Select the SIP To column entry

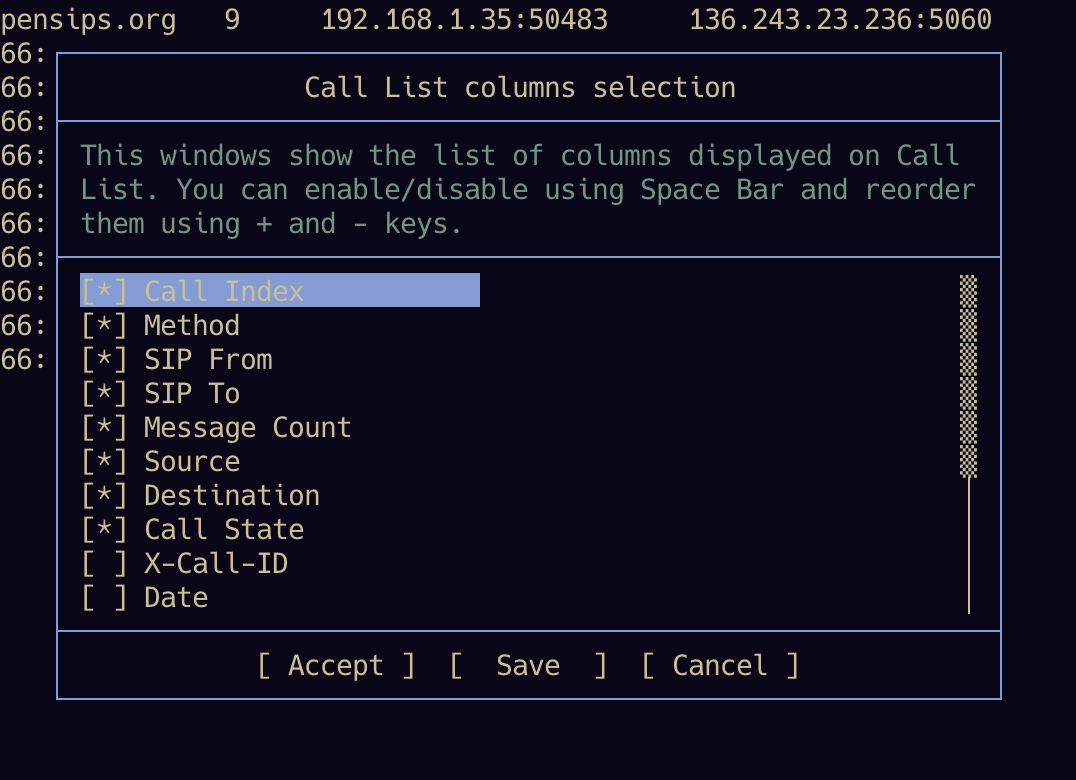point(191,393)
